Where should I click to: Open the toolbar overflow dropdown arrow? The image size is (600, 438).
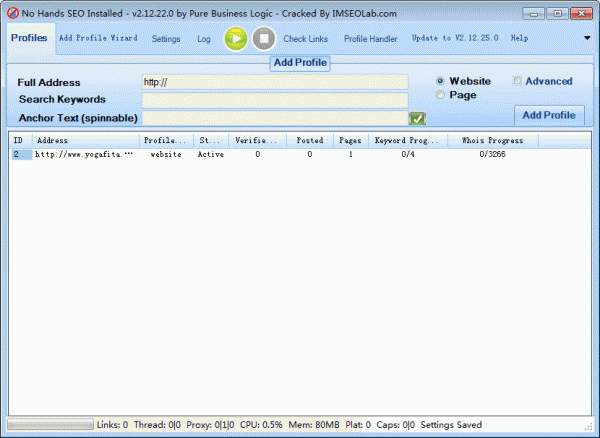587,38
